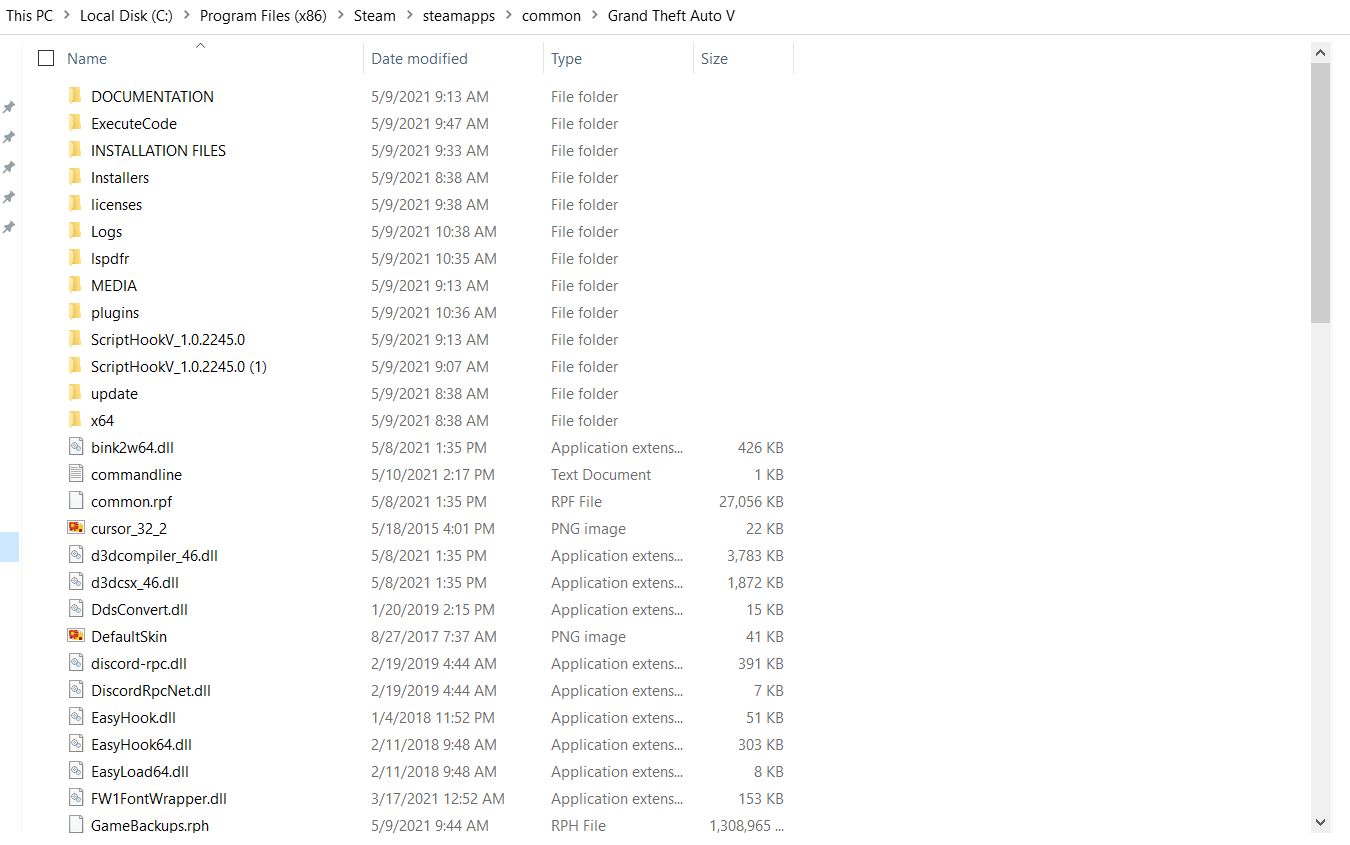Viewport: 1350px width, 845px height.
Task: Select the Installers folder icon
Action: [75, 177]
